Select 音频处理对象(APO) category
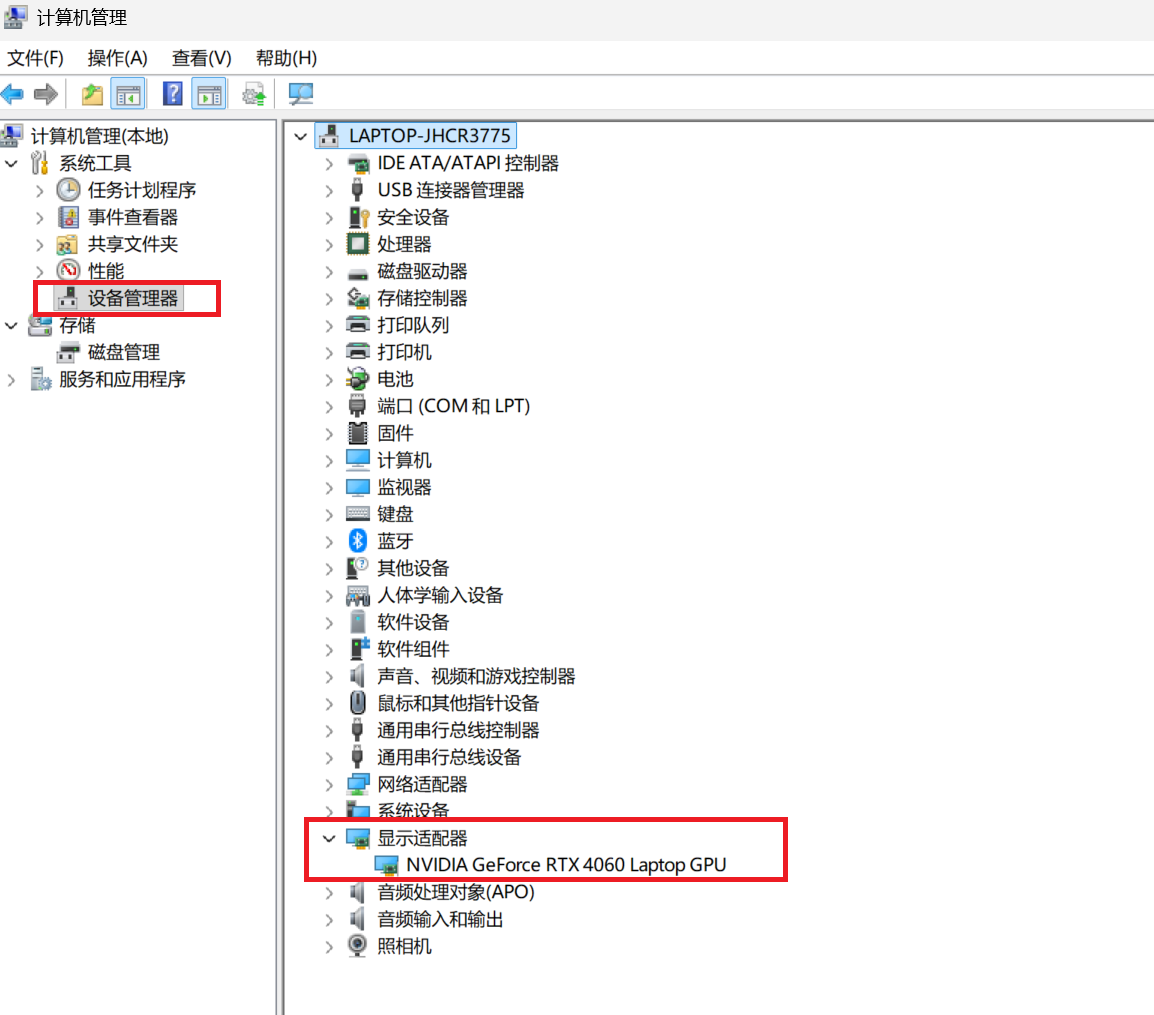This screenshot has height=1015, width=1154. [x=456, y=892]
